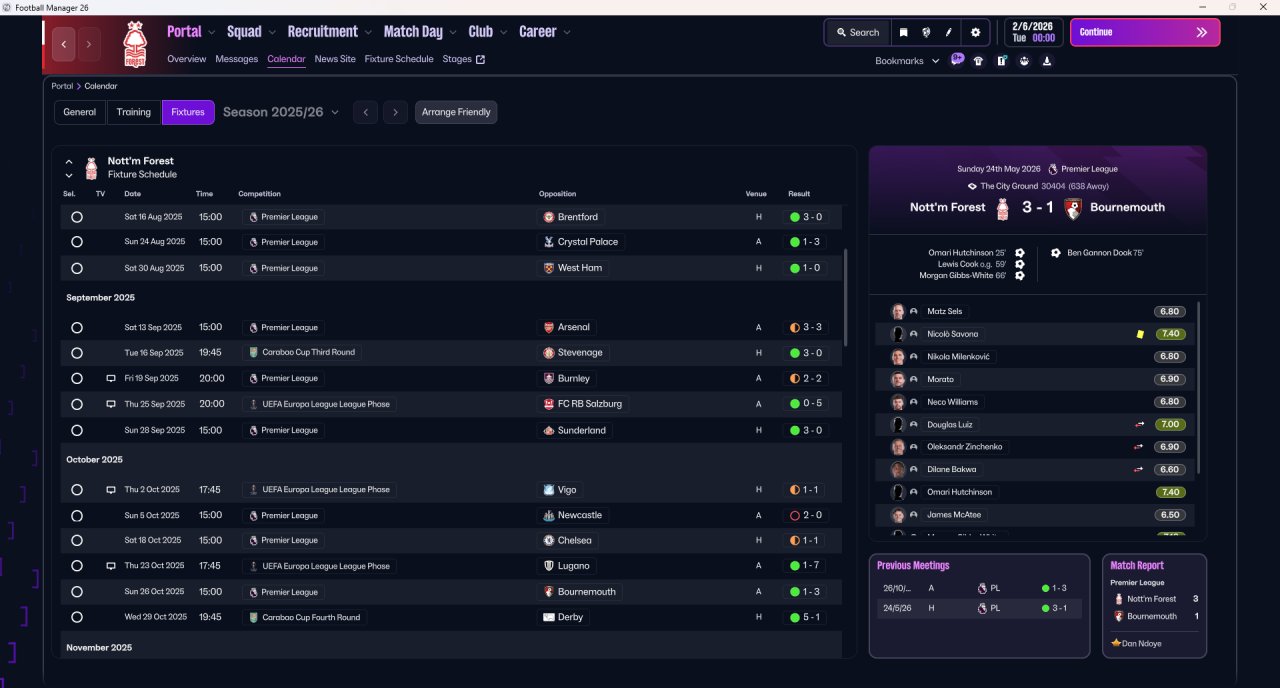The image size is (1280, 688).
Task: Click the shirt icon under Bookmarks
Action: 978,61
